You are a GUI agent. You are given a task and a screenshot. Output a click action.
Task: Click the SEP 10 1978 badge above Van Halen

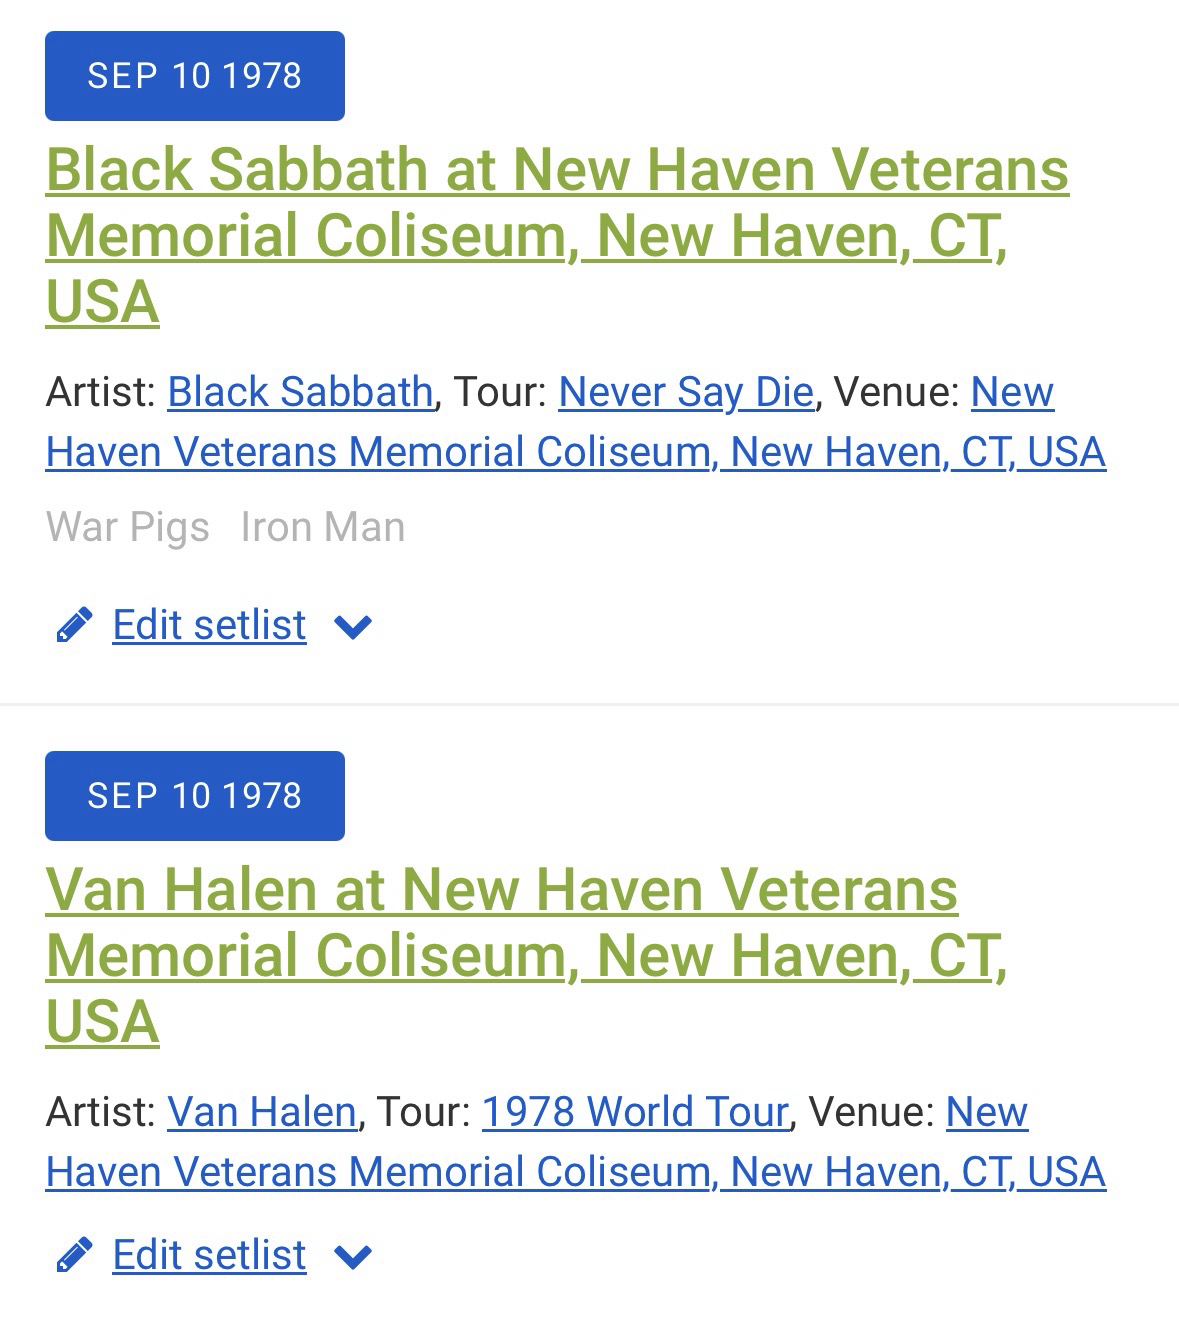tap(195, 796)
